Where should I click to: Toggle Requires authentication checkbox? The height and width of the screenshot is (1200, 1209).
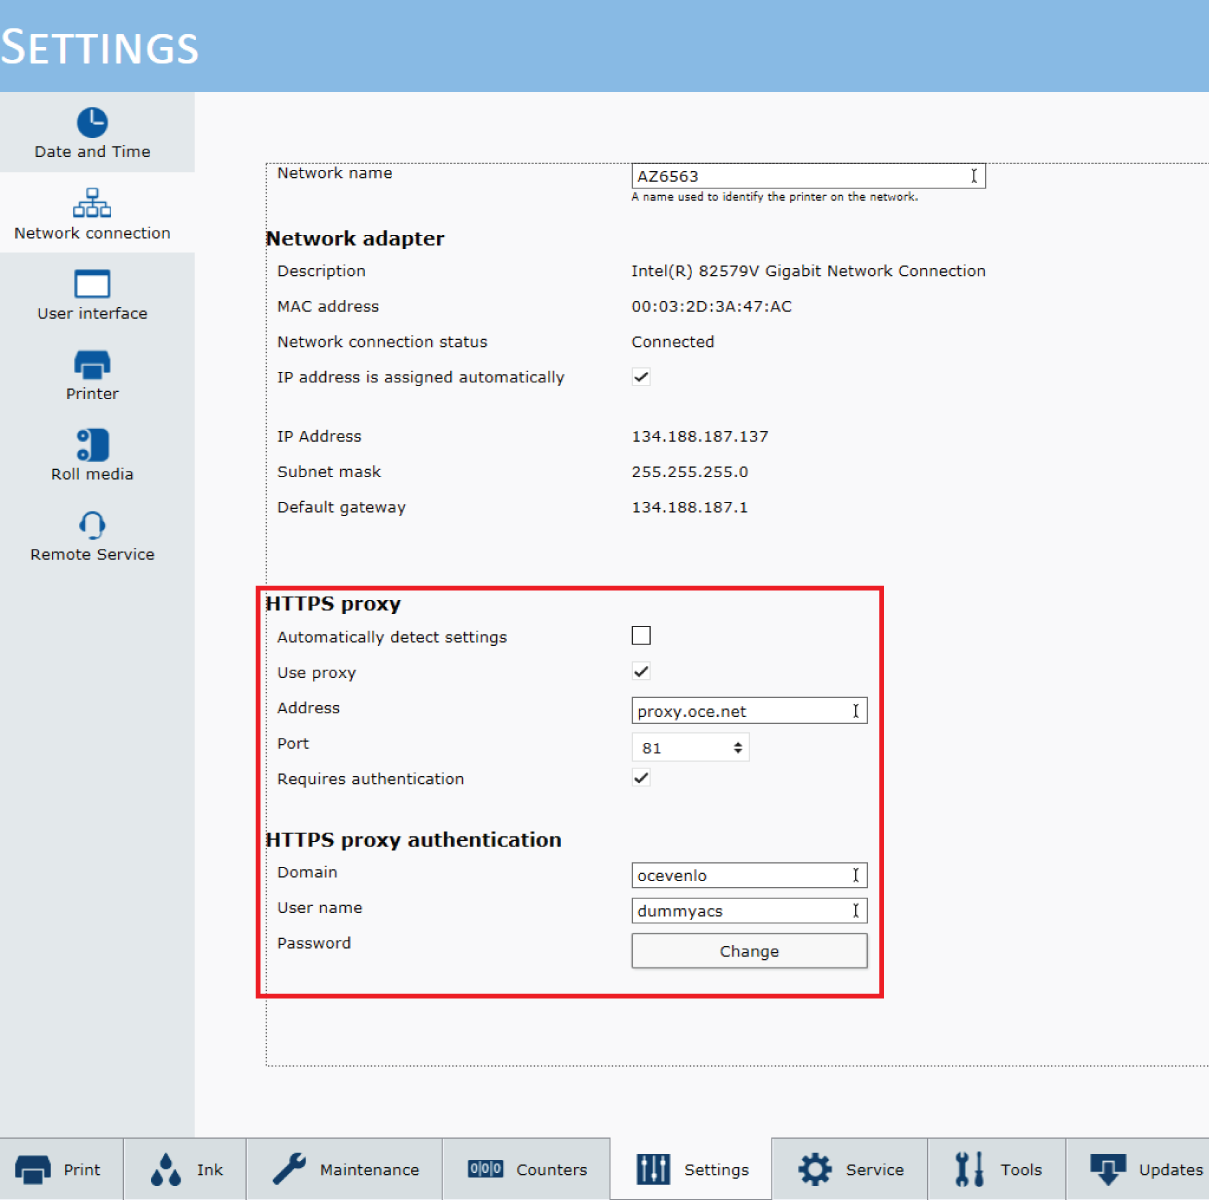click(641, 778)
